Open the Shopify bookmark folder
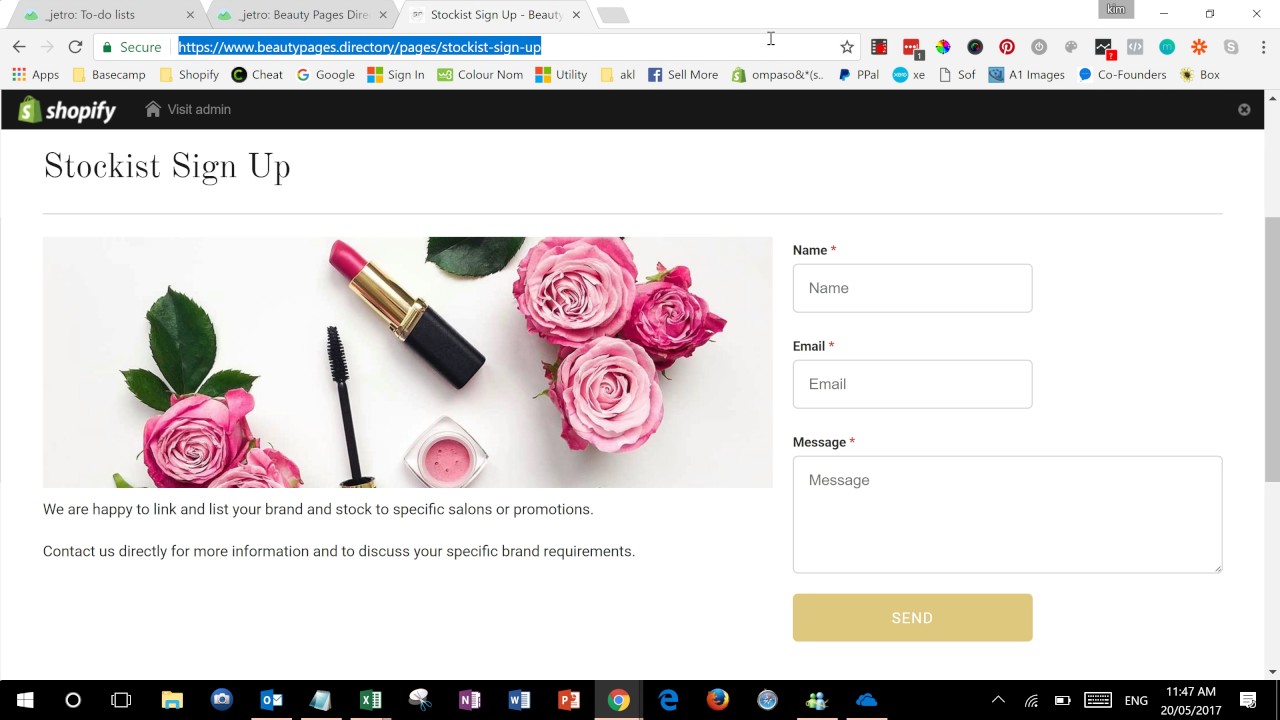 [x=189, y=75]
